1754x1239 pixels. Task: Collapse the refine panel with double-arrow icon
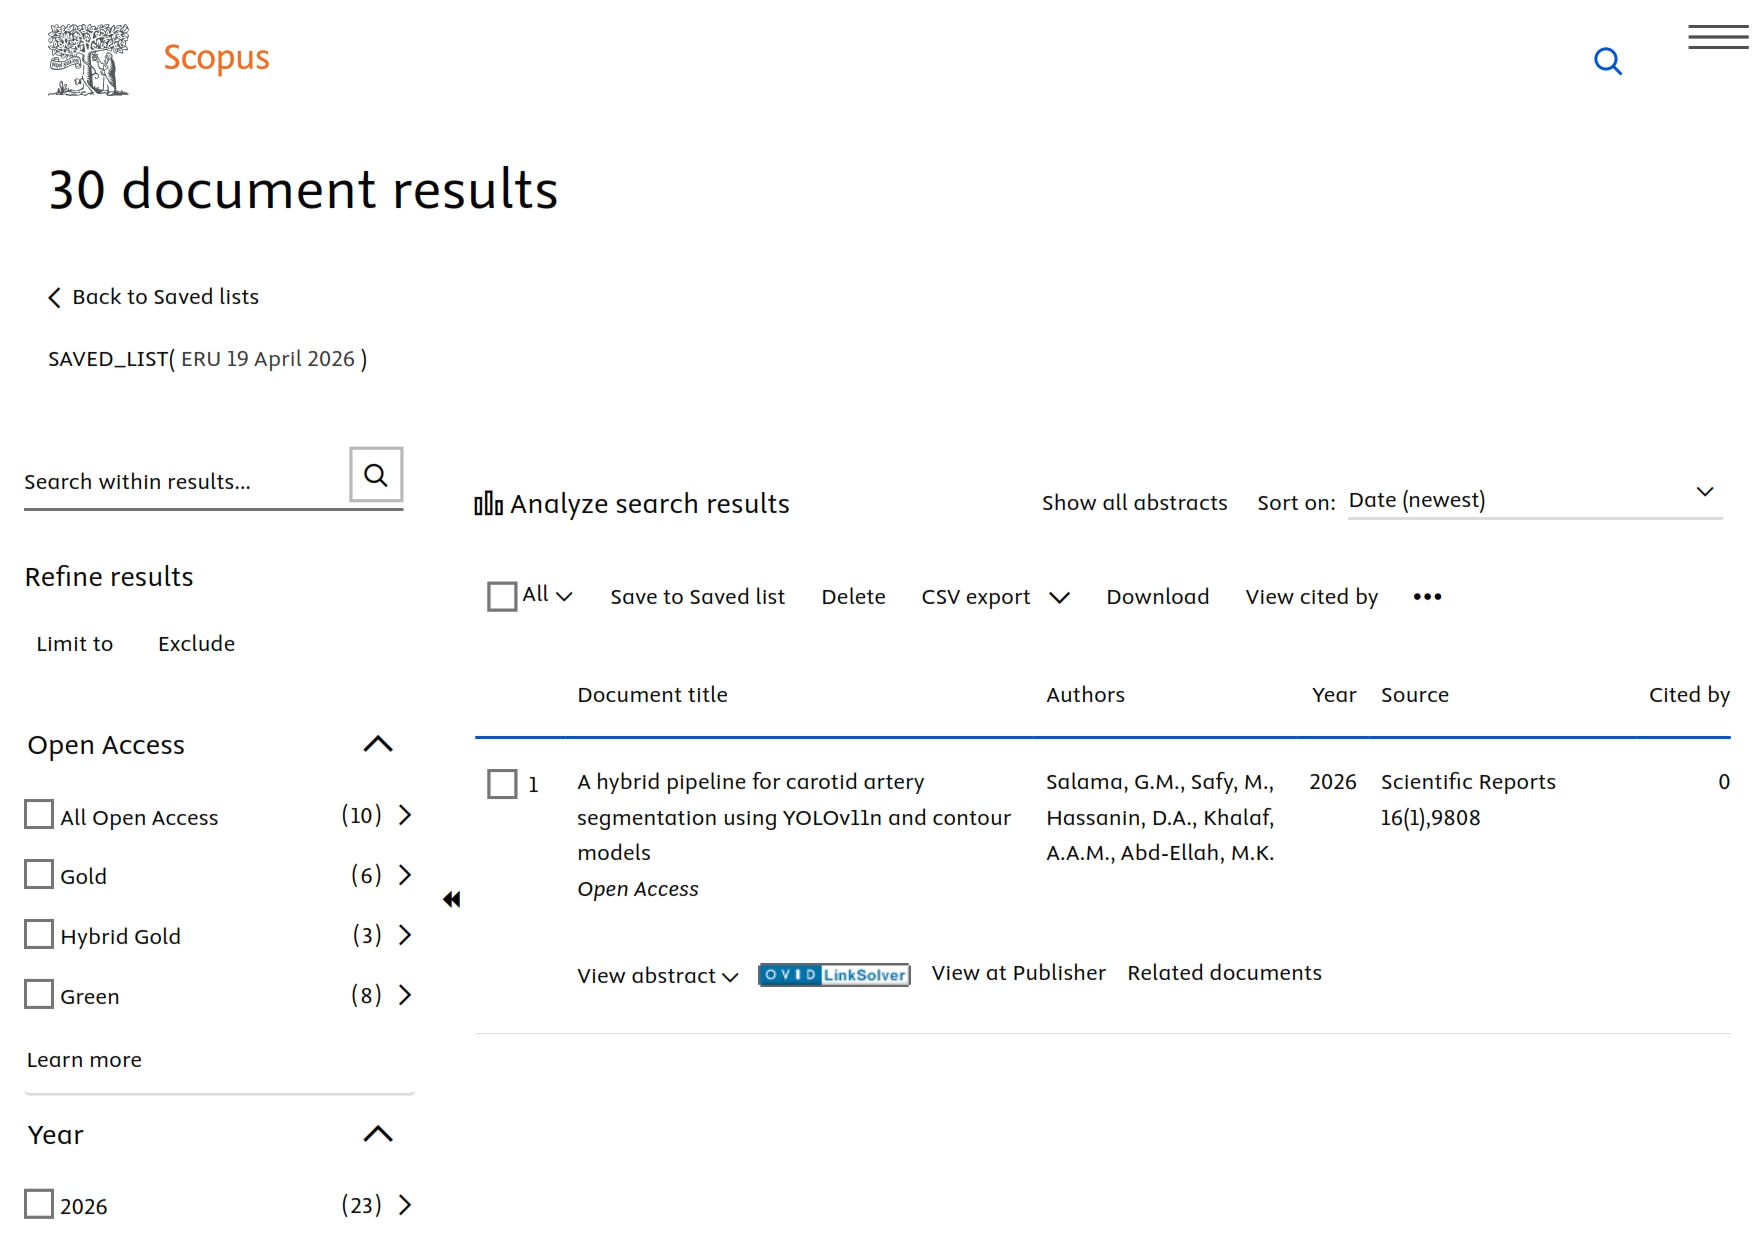[x=452, y=900]
